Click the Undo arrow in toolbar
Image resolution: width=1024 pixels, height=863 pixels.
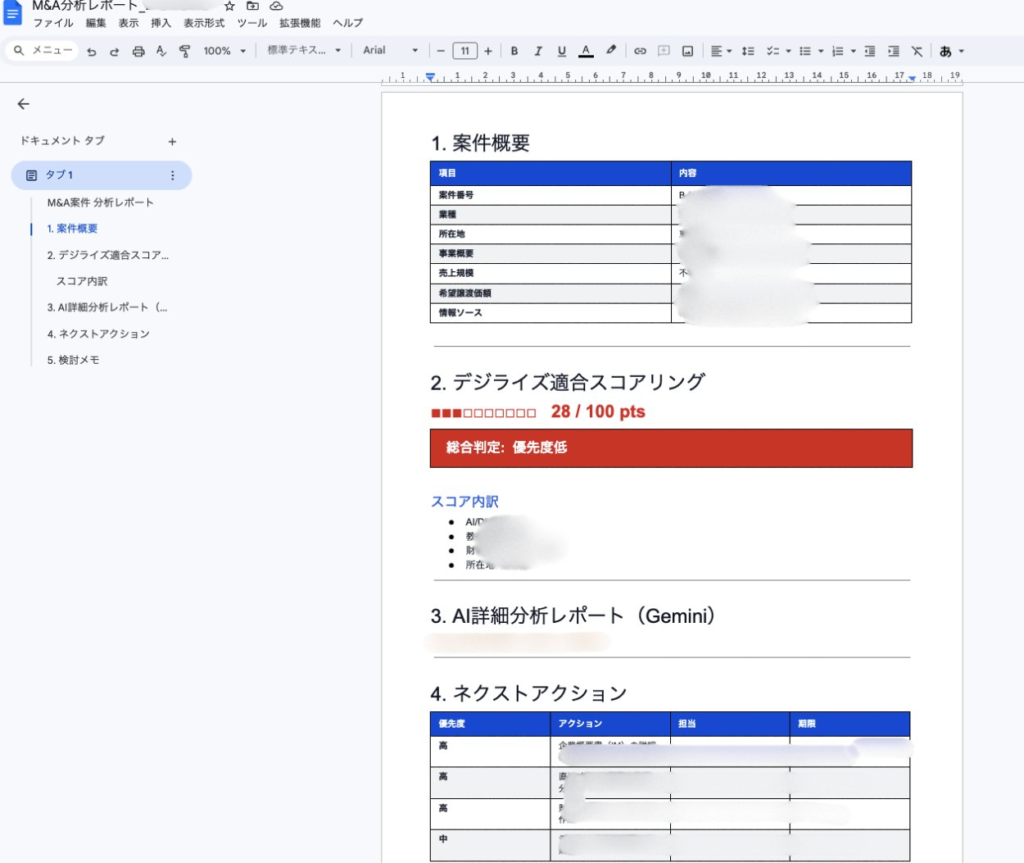coord(91,51)
